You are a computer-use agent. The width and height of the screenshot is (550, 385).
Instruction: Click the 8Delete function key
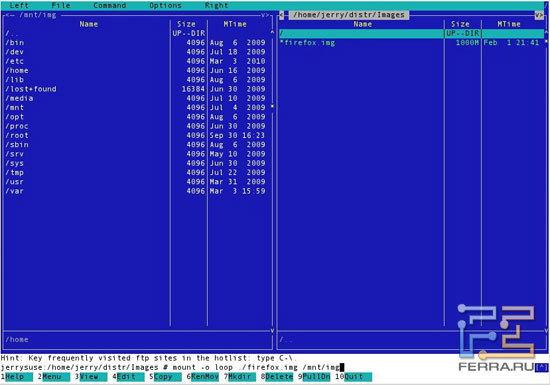(x=277, y=377)
